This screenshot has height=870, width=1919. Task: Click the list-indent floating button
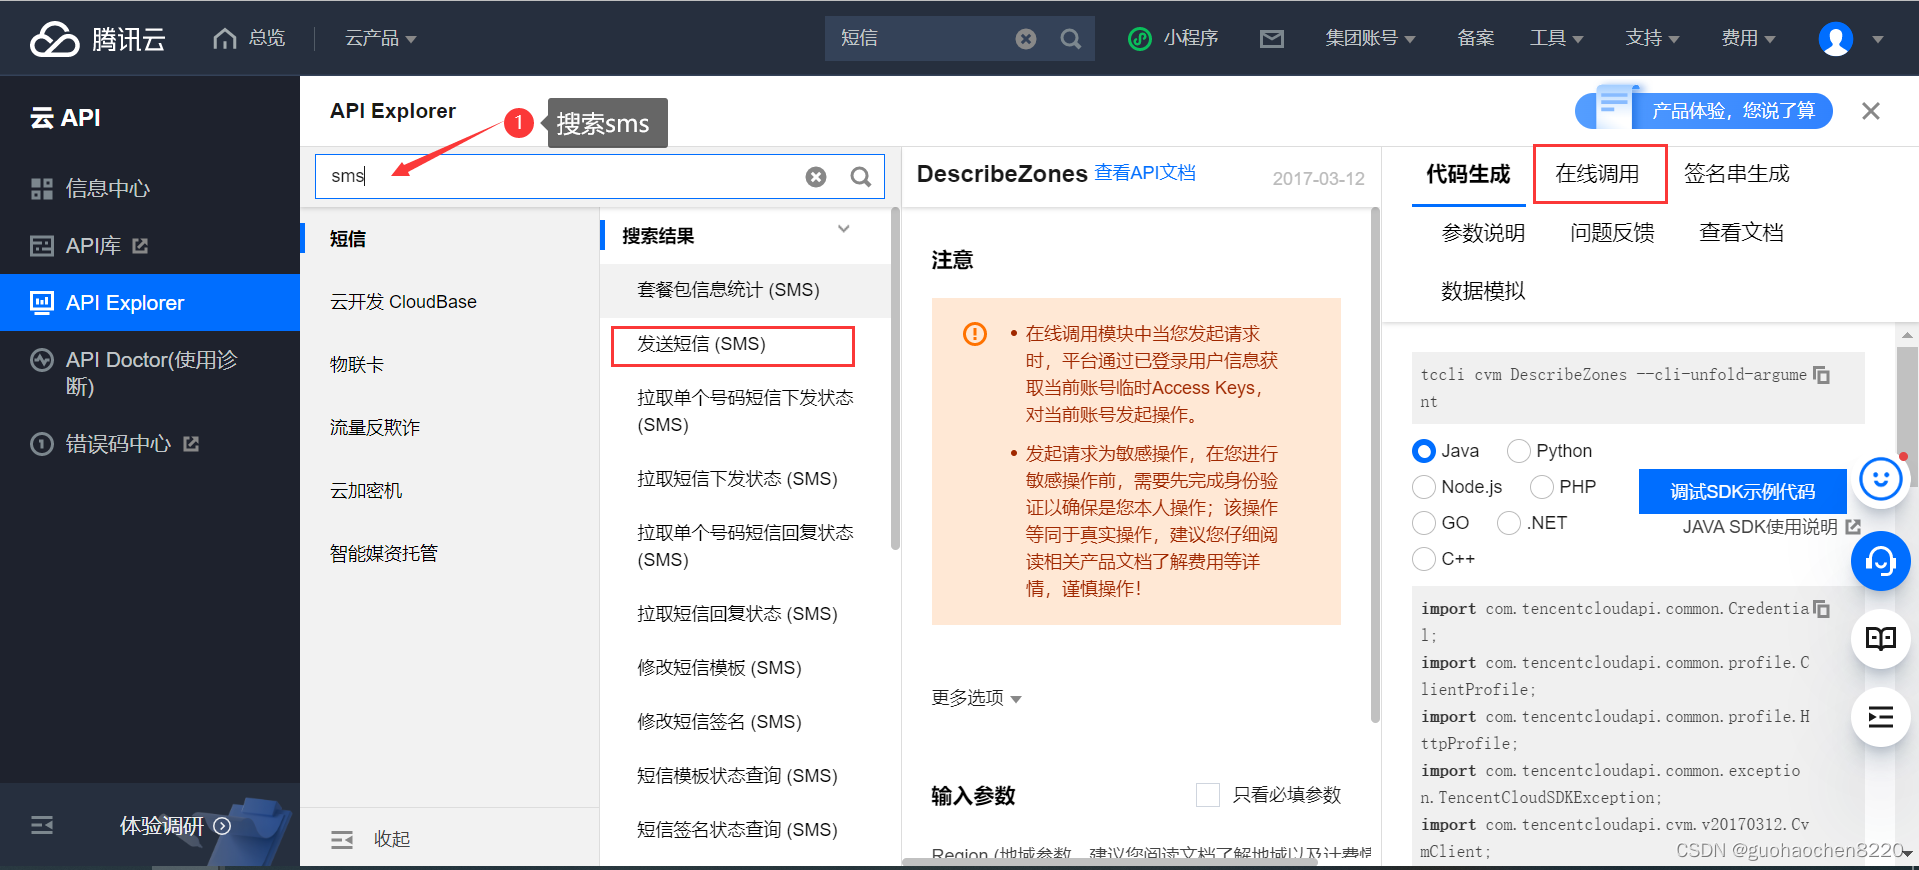[1880, 717]
